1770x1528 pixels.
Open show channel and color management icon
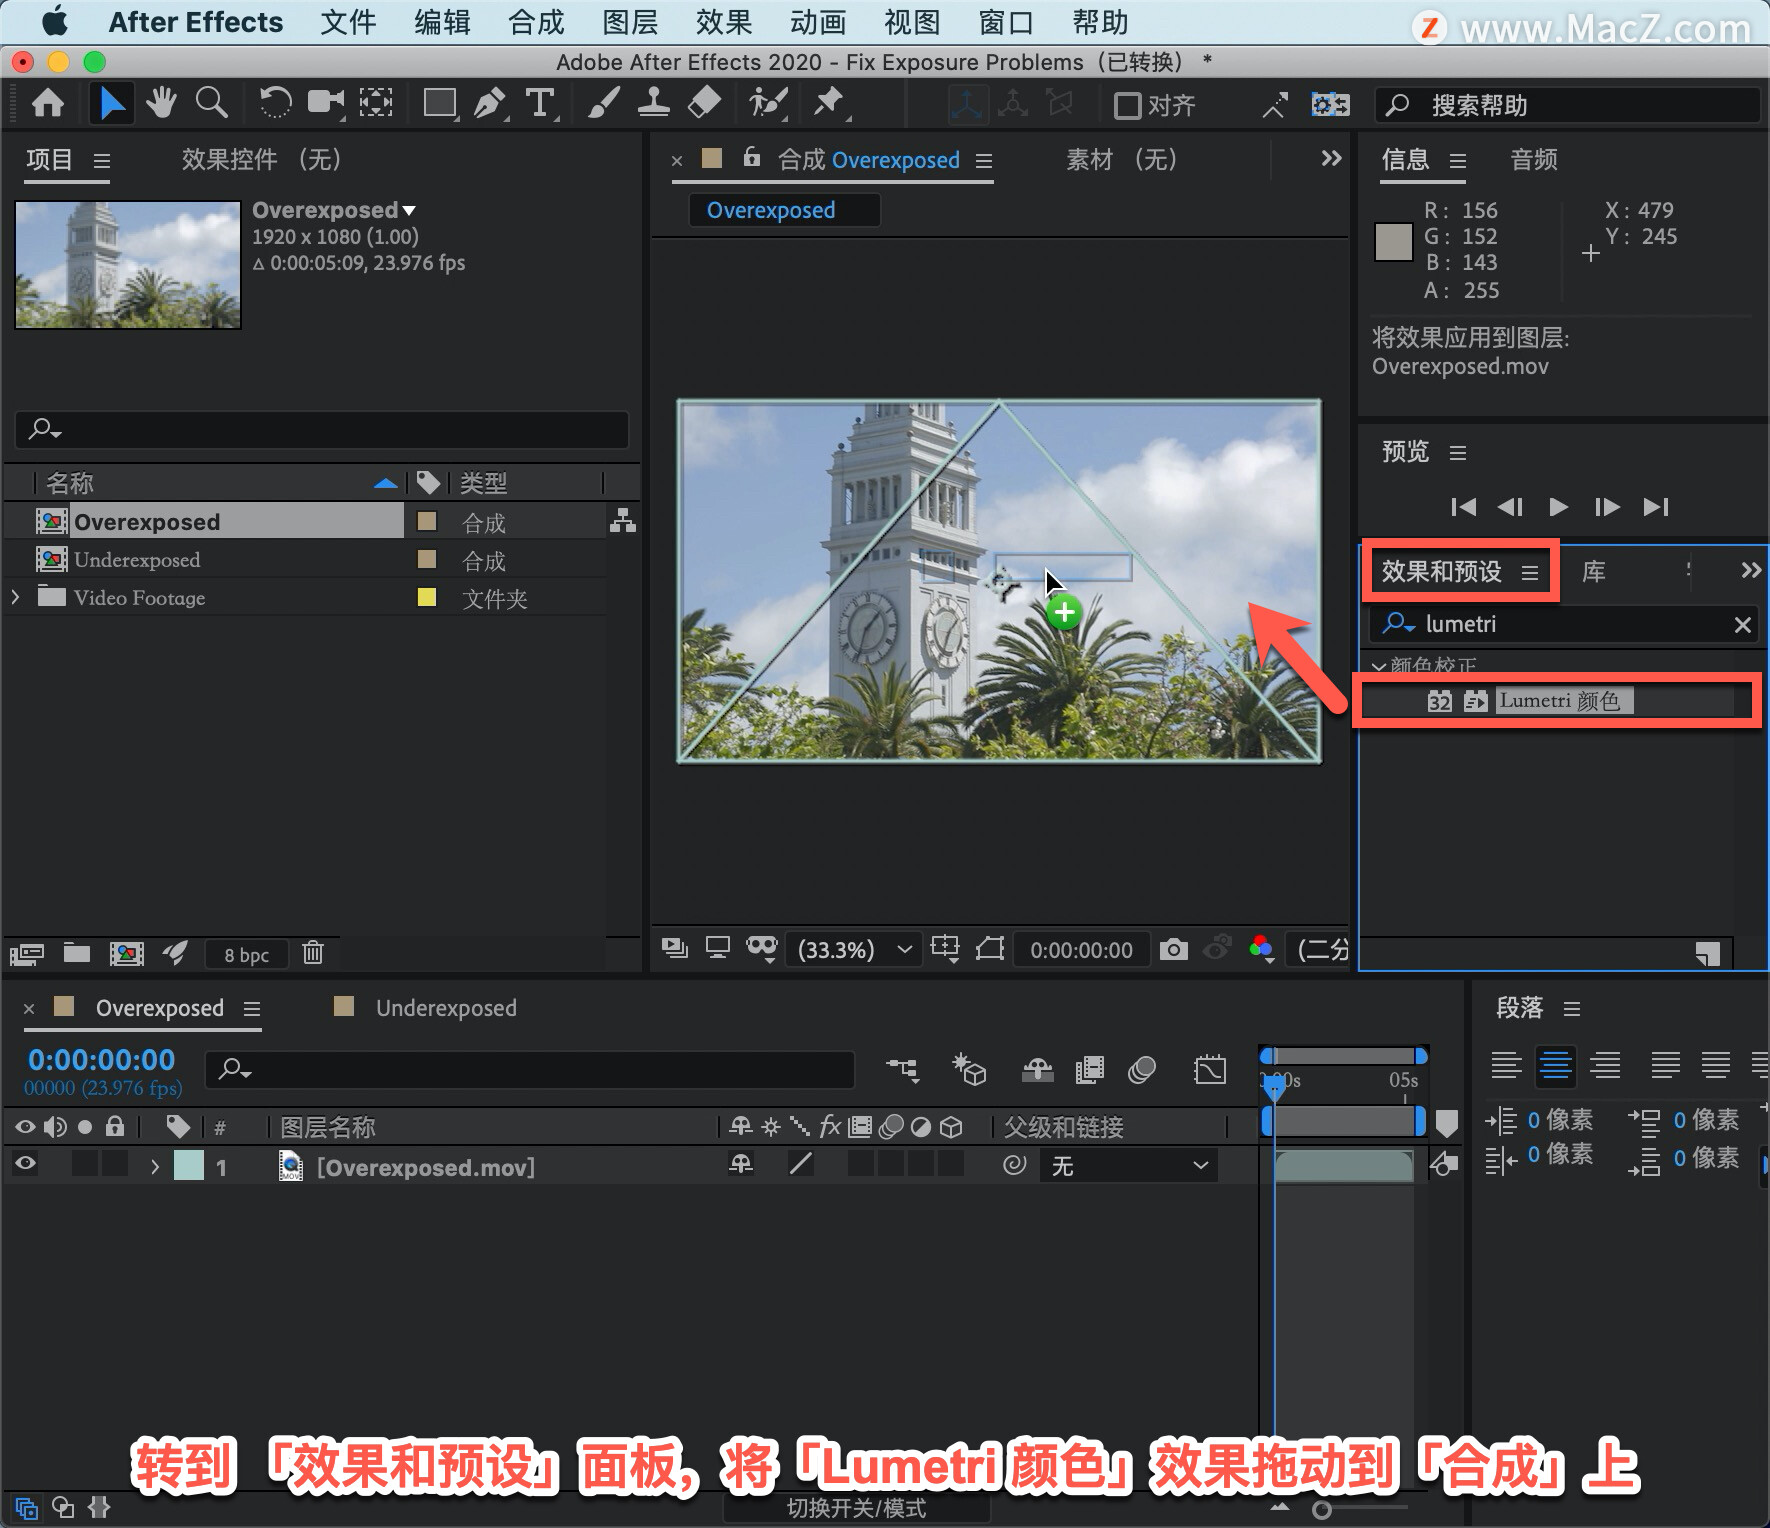pos(1262,949)
